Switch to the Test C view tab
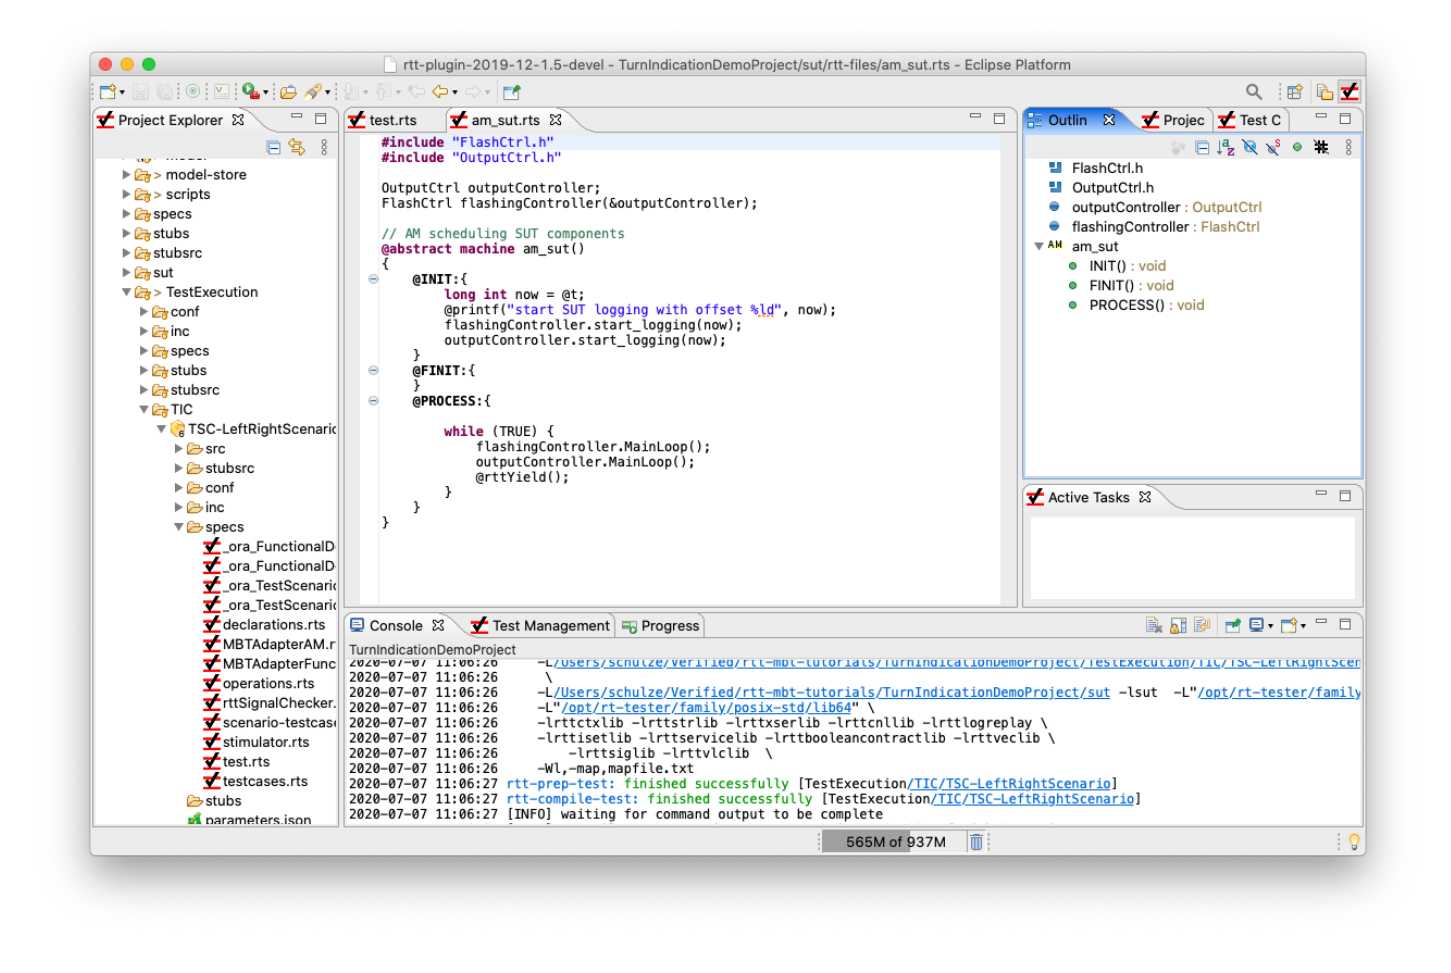Screen dimensions: 1451x973 point(1250,120)
